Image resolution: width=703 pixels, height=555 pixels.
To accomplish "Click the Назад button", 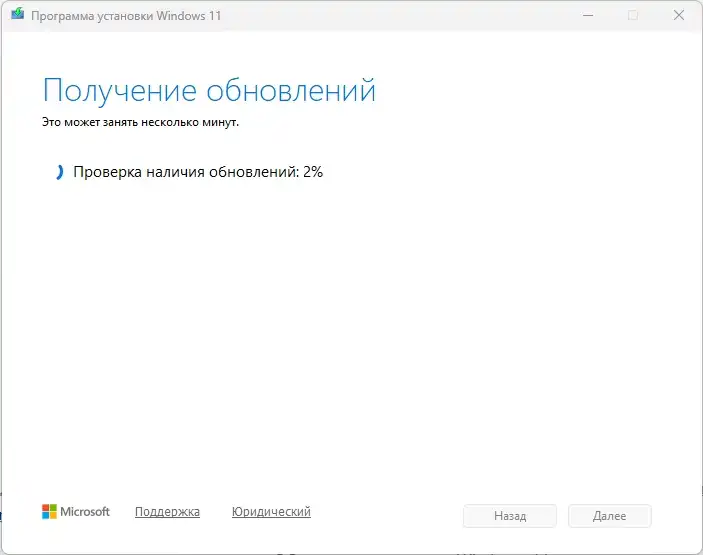I will point(510,516).
